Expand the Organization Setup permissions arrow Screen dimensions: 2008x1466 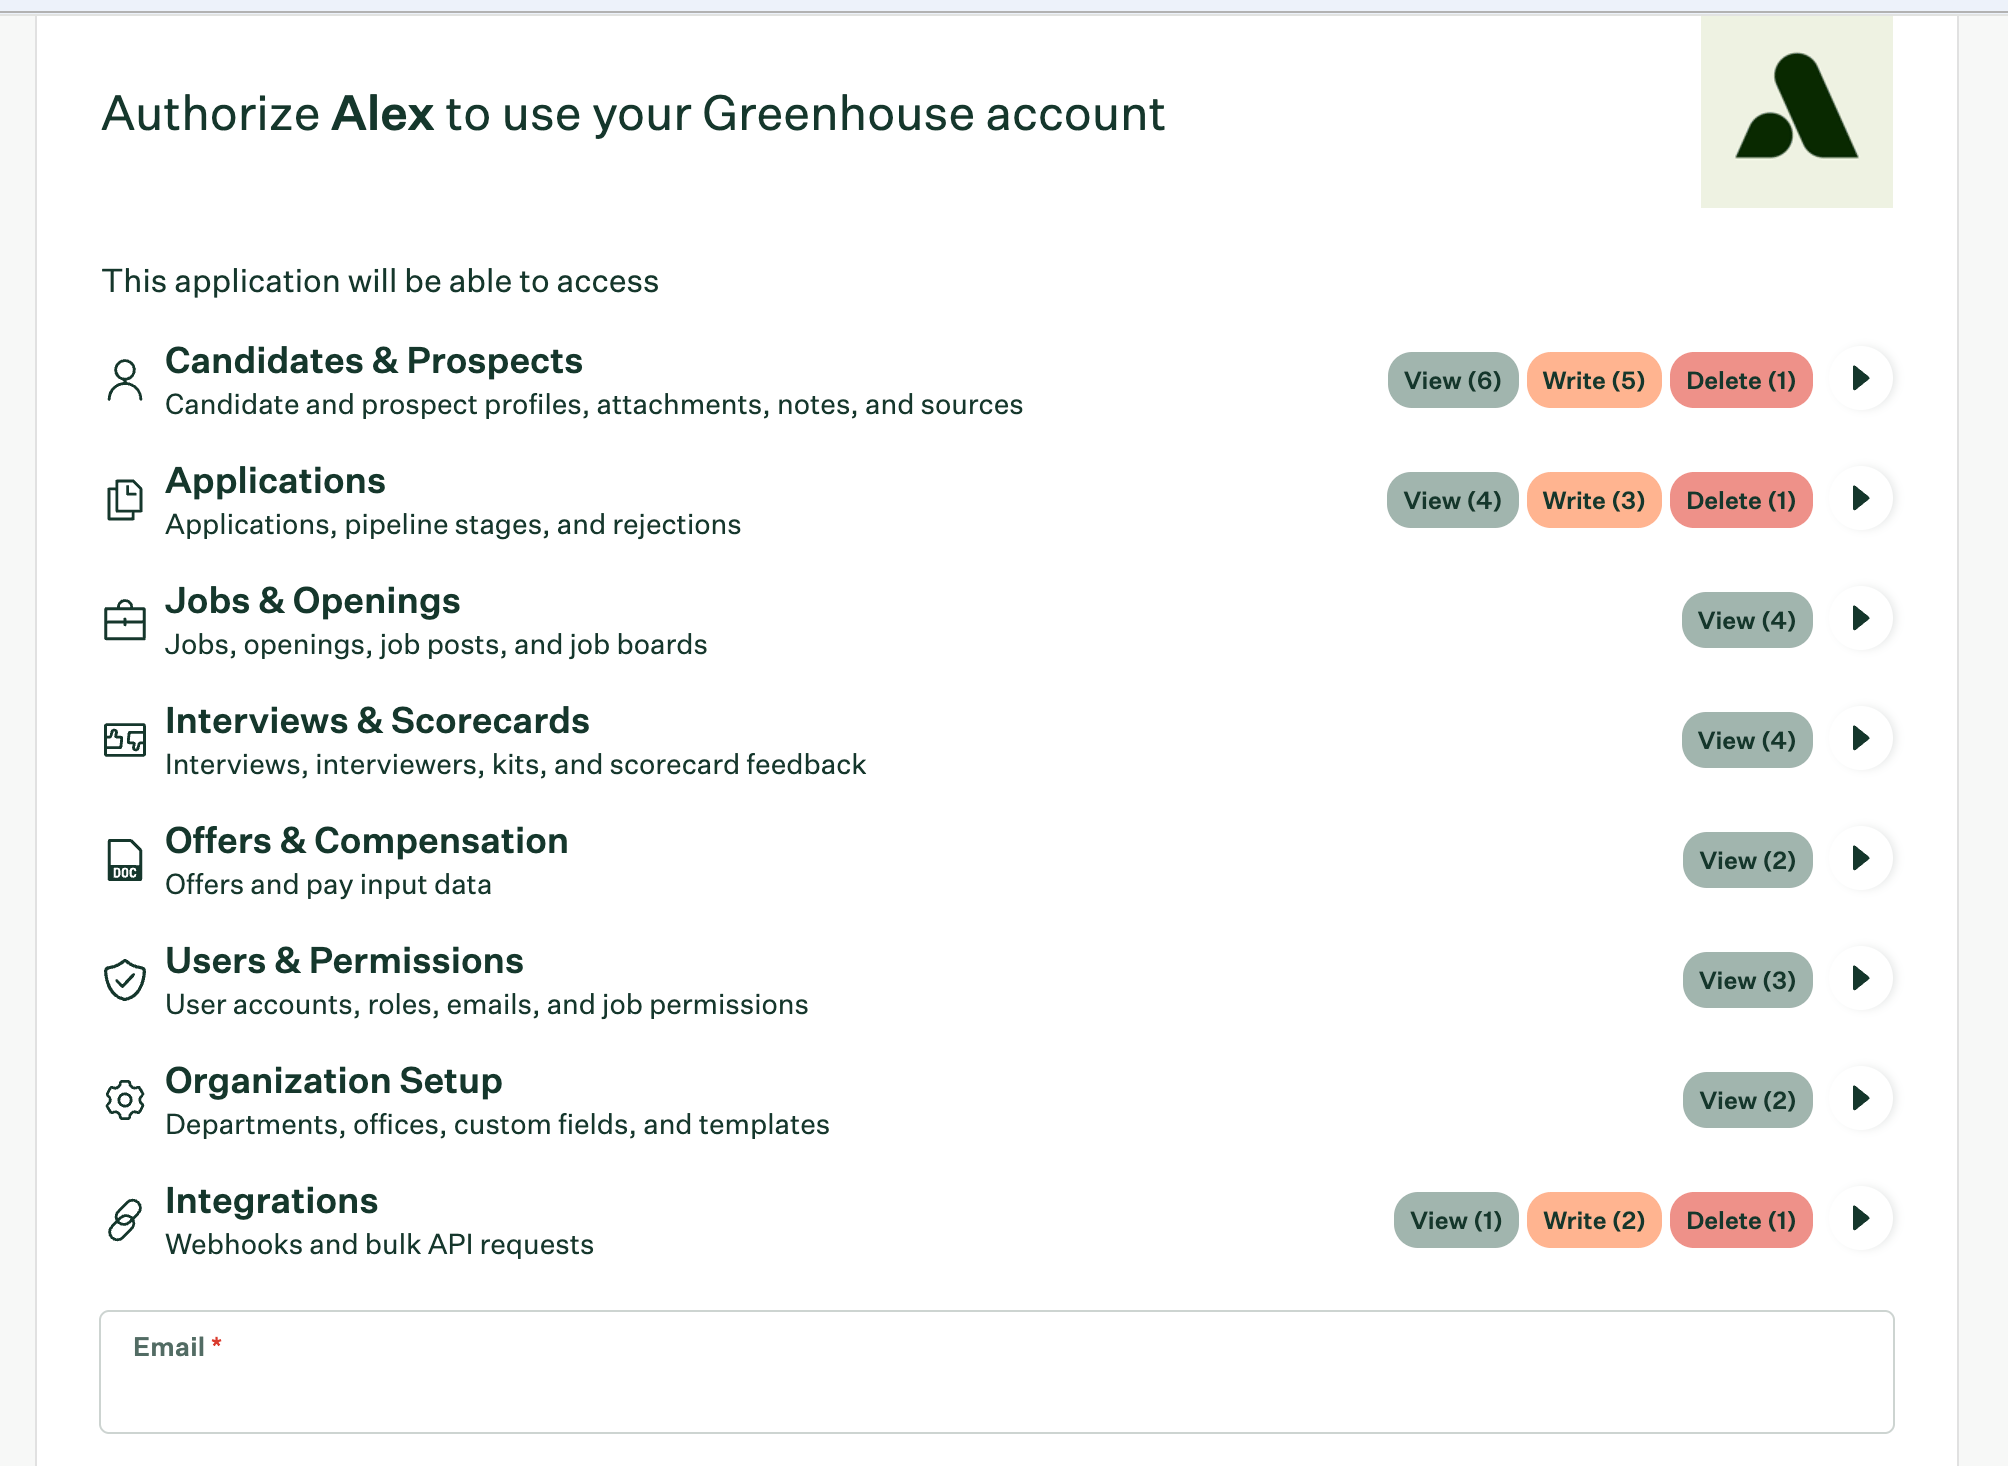pos(1861,1099)
